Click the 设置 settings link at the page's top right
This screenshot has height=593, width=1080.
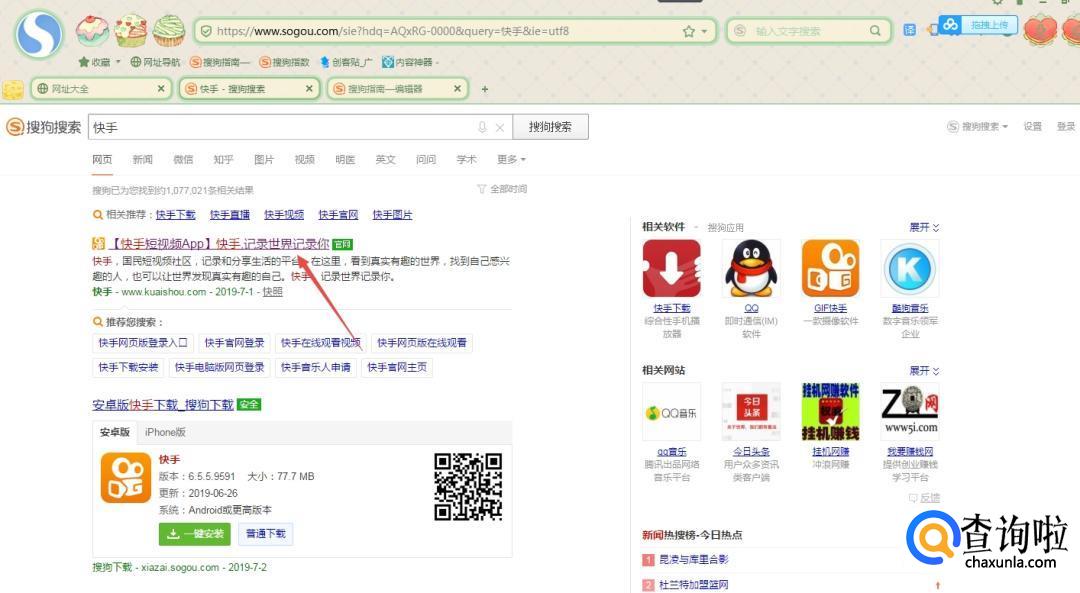(x=1032, y=126)
